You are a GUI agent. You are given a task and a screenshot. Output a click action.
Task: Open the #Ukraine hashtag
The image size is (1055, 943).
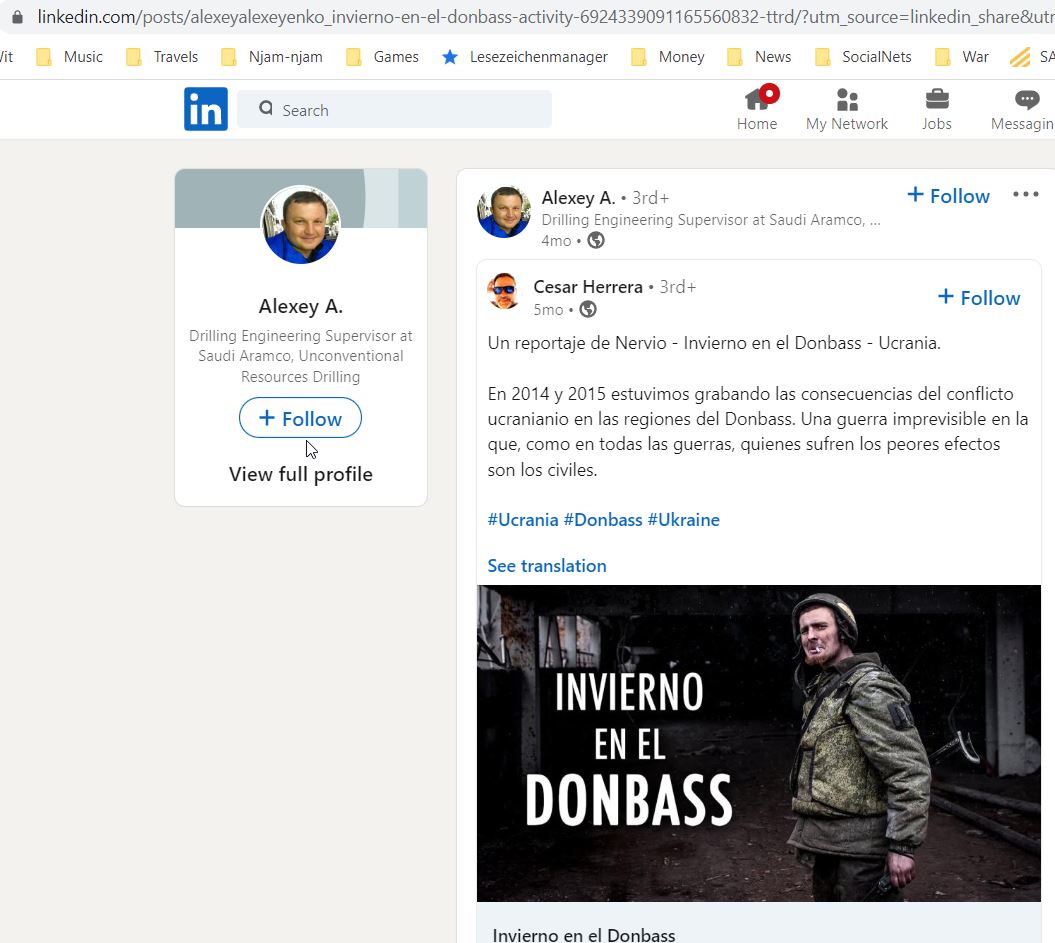tap(684, 520)
